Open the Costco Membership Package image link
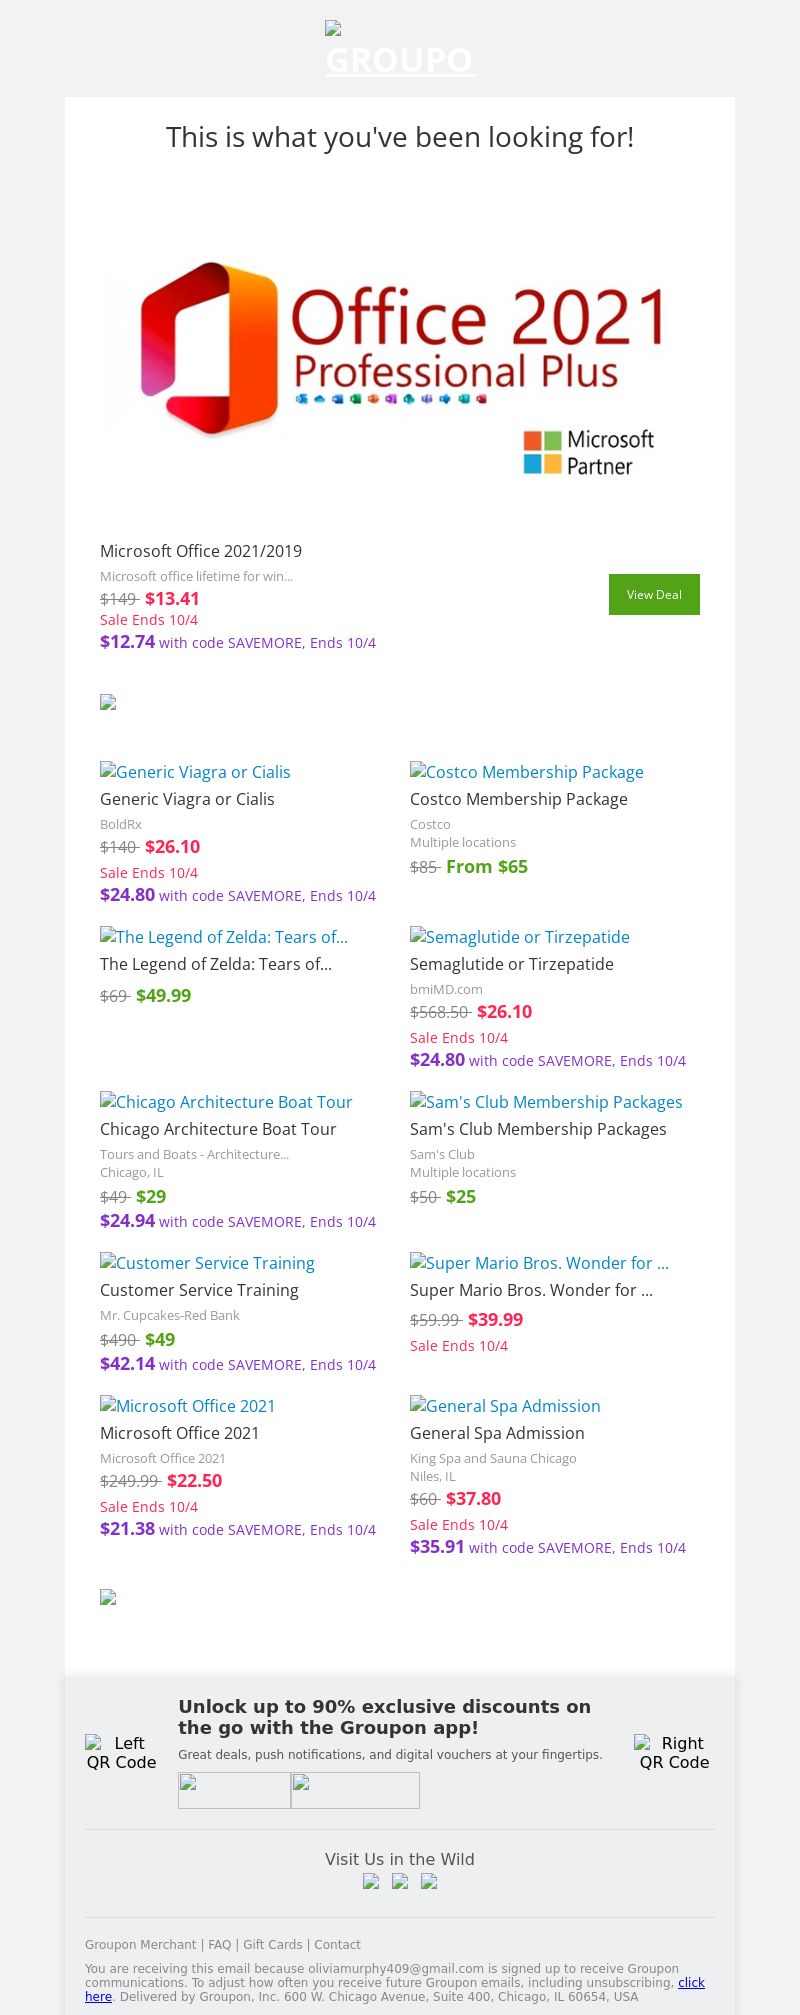Screen dimensions: 800x2015 pos(526,772)
